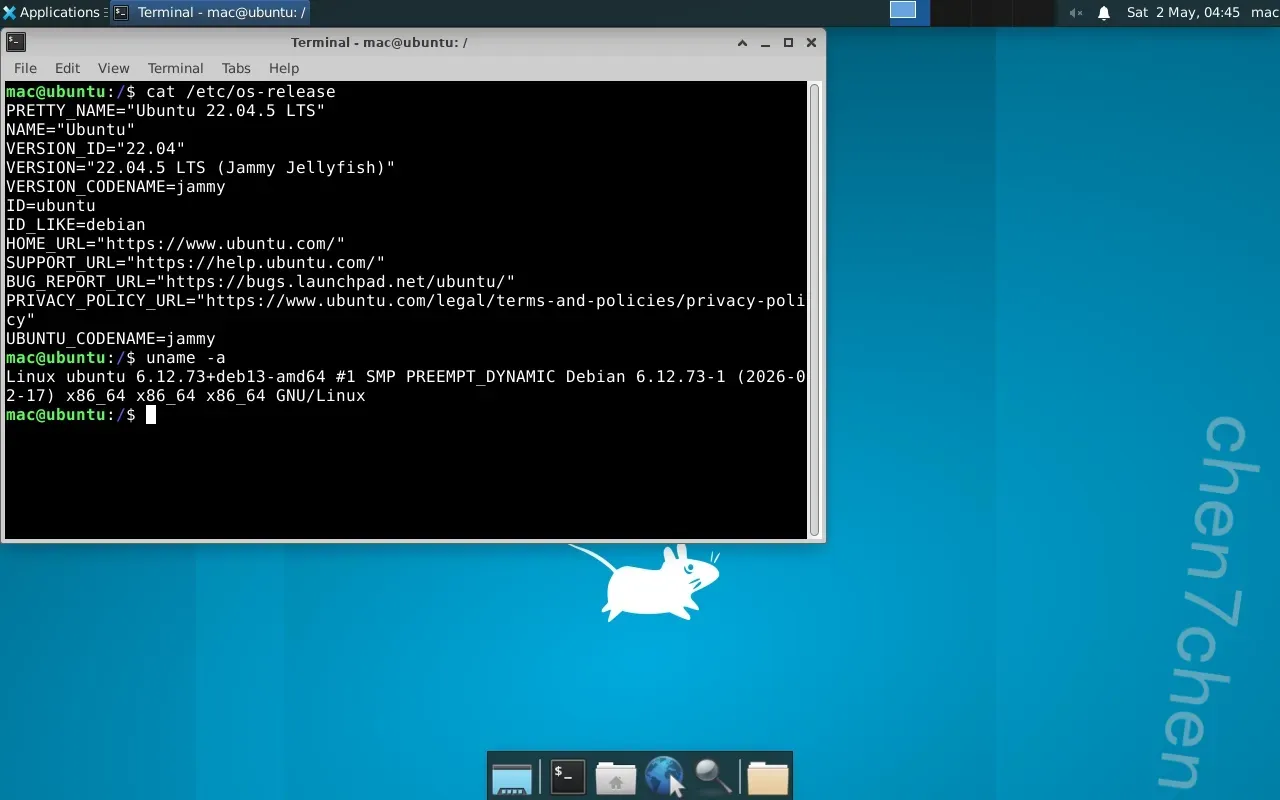Click the shade (roll up) window arrow button
Image resolution: width=1280 pixels, height=800 pixels.
[742, 43]
